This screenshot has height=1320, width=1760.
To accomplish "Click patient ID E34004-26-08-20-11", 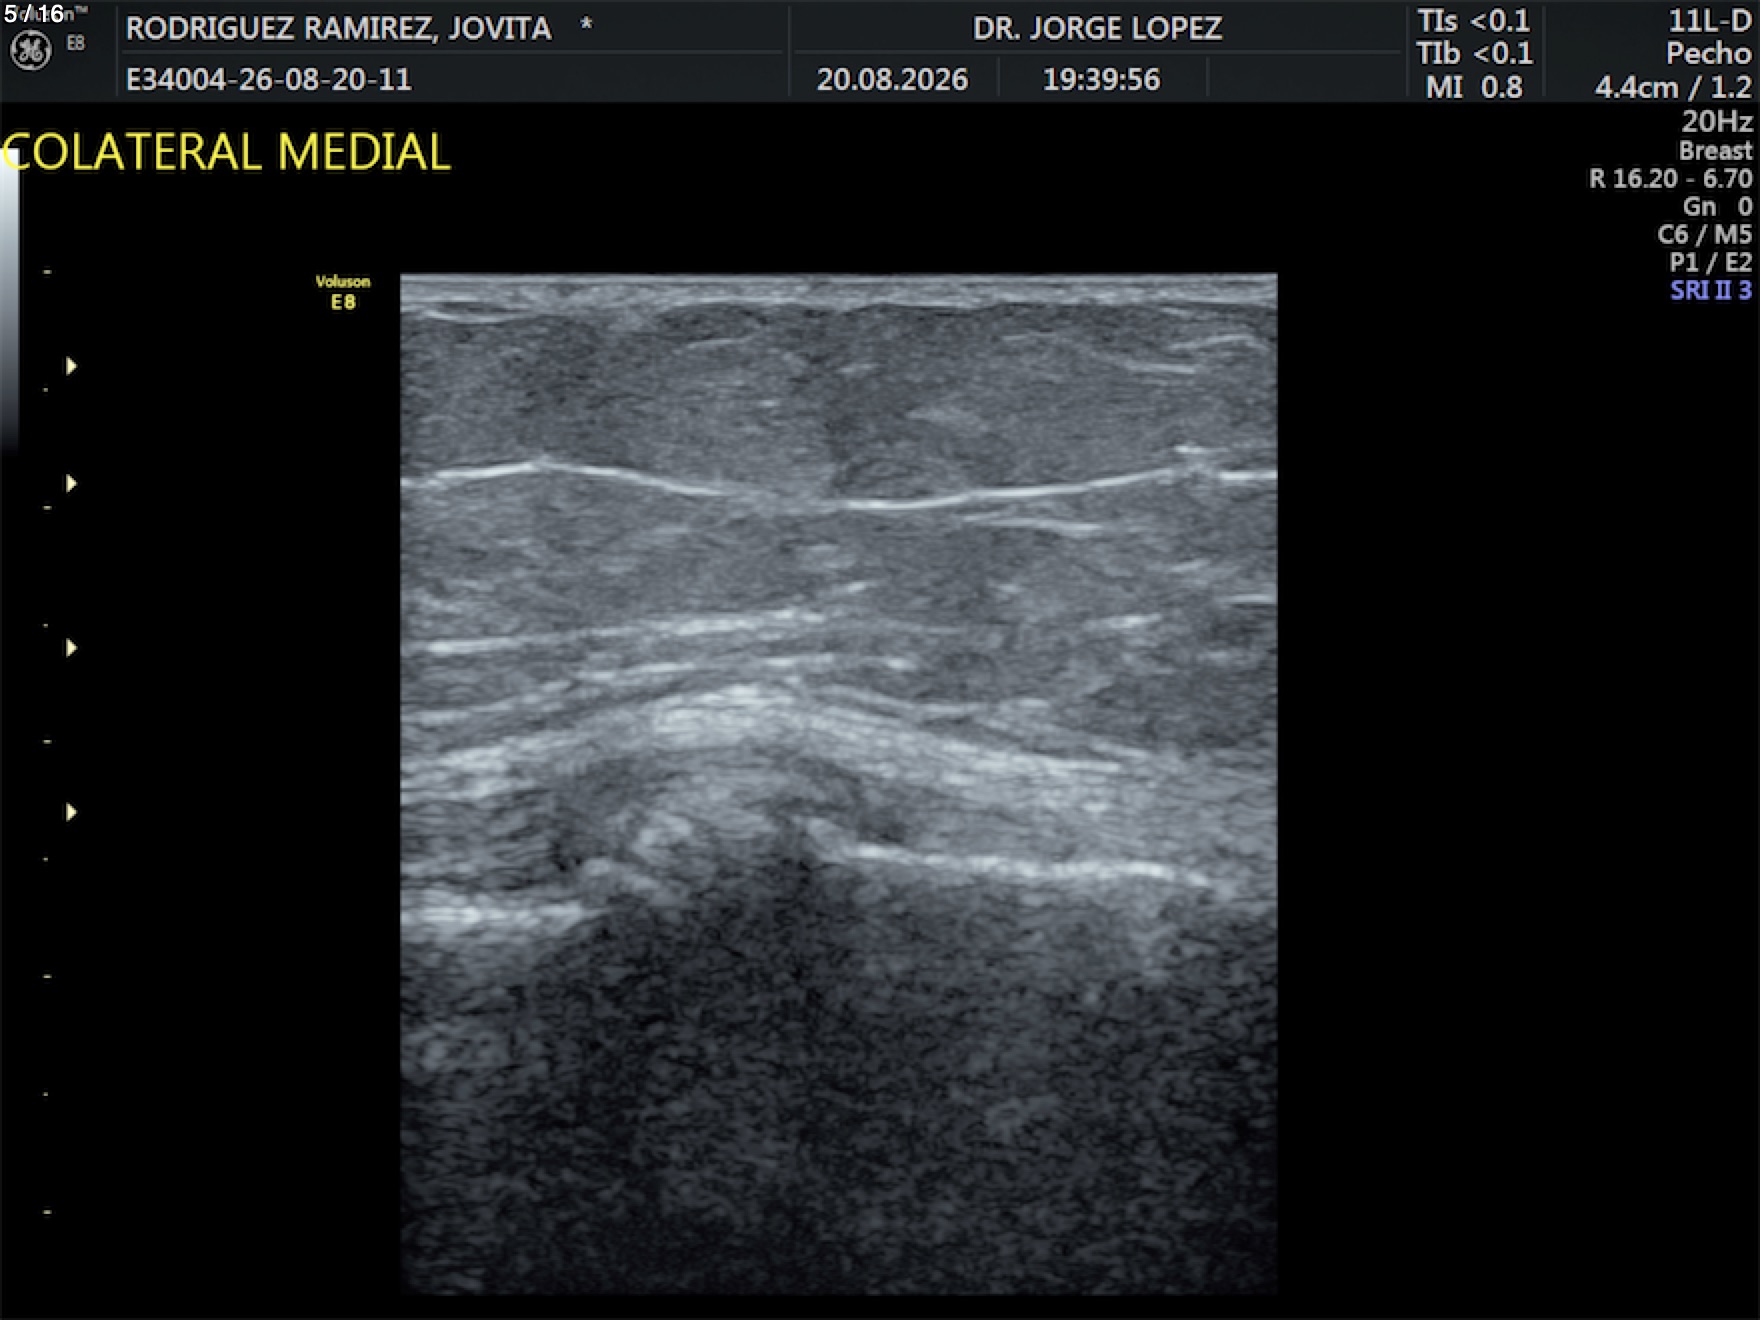I will 268,79.
